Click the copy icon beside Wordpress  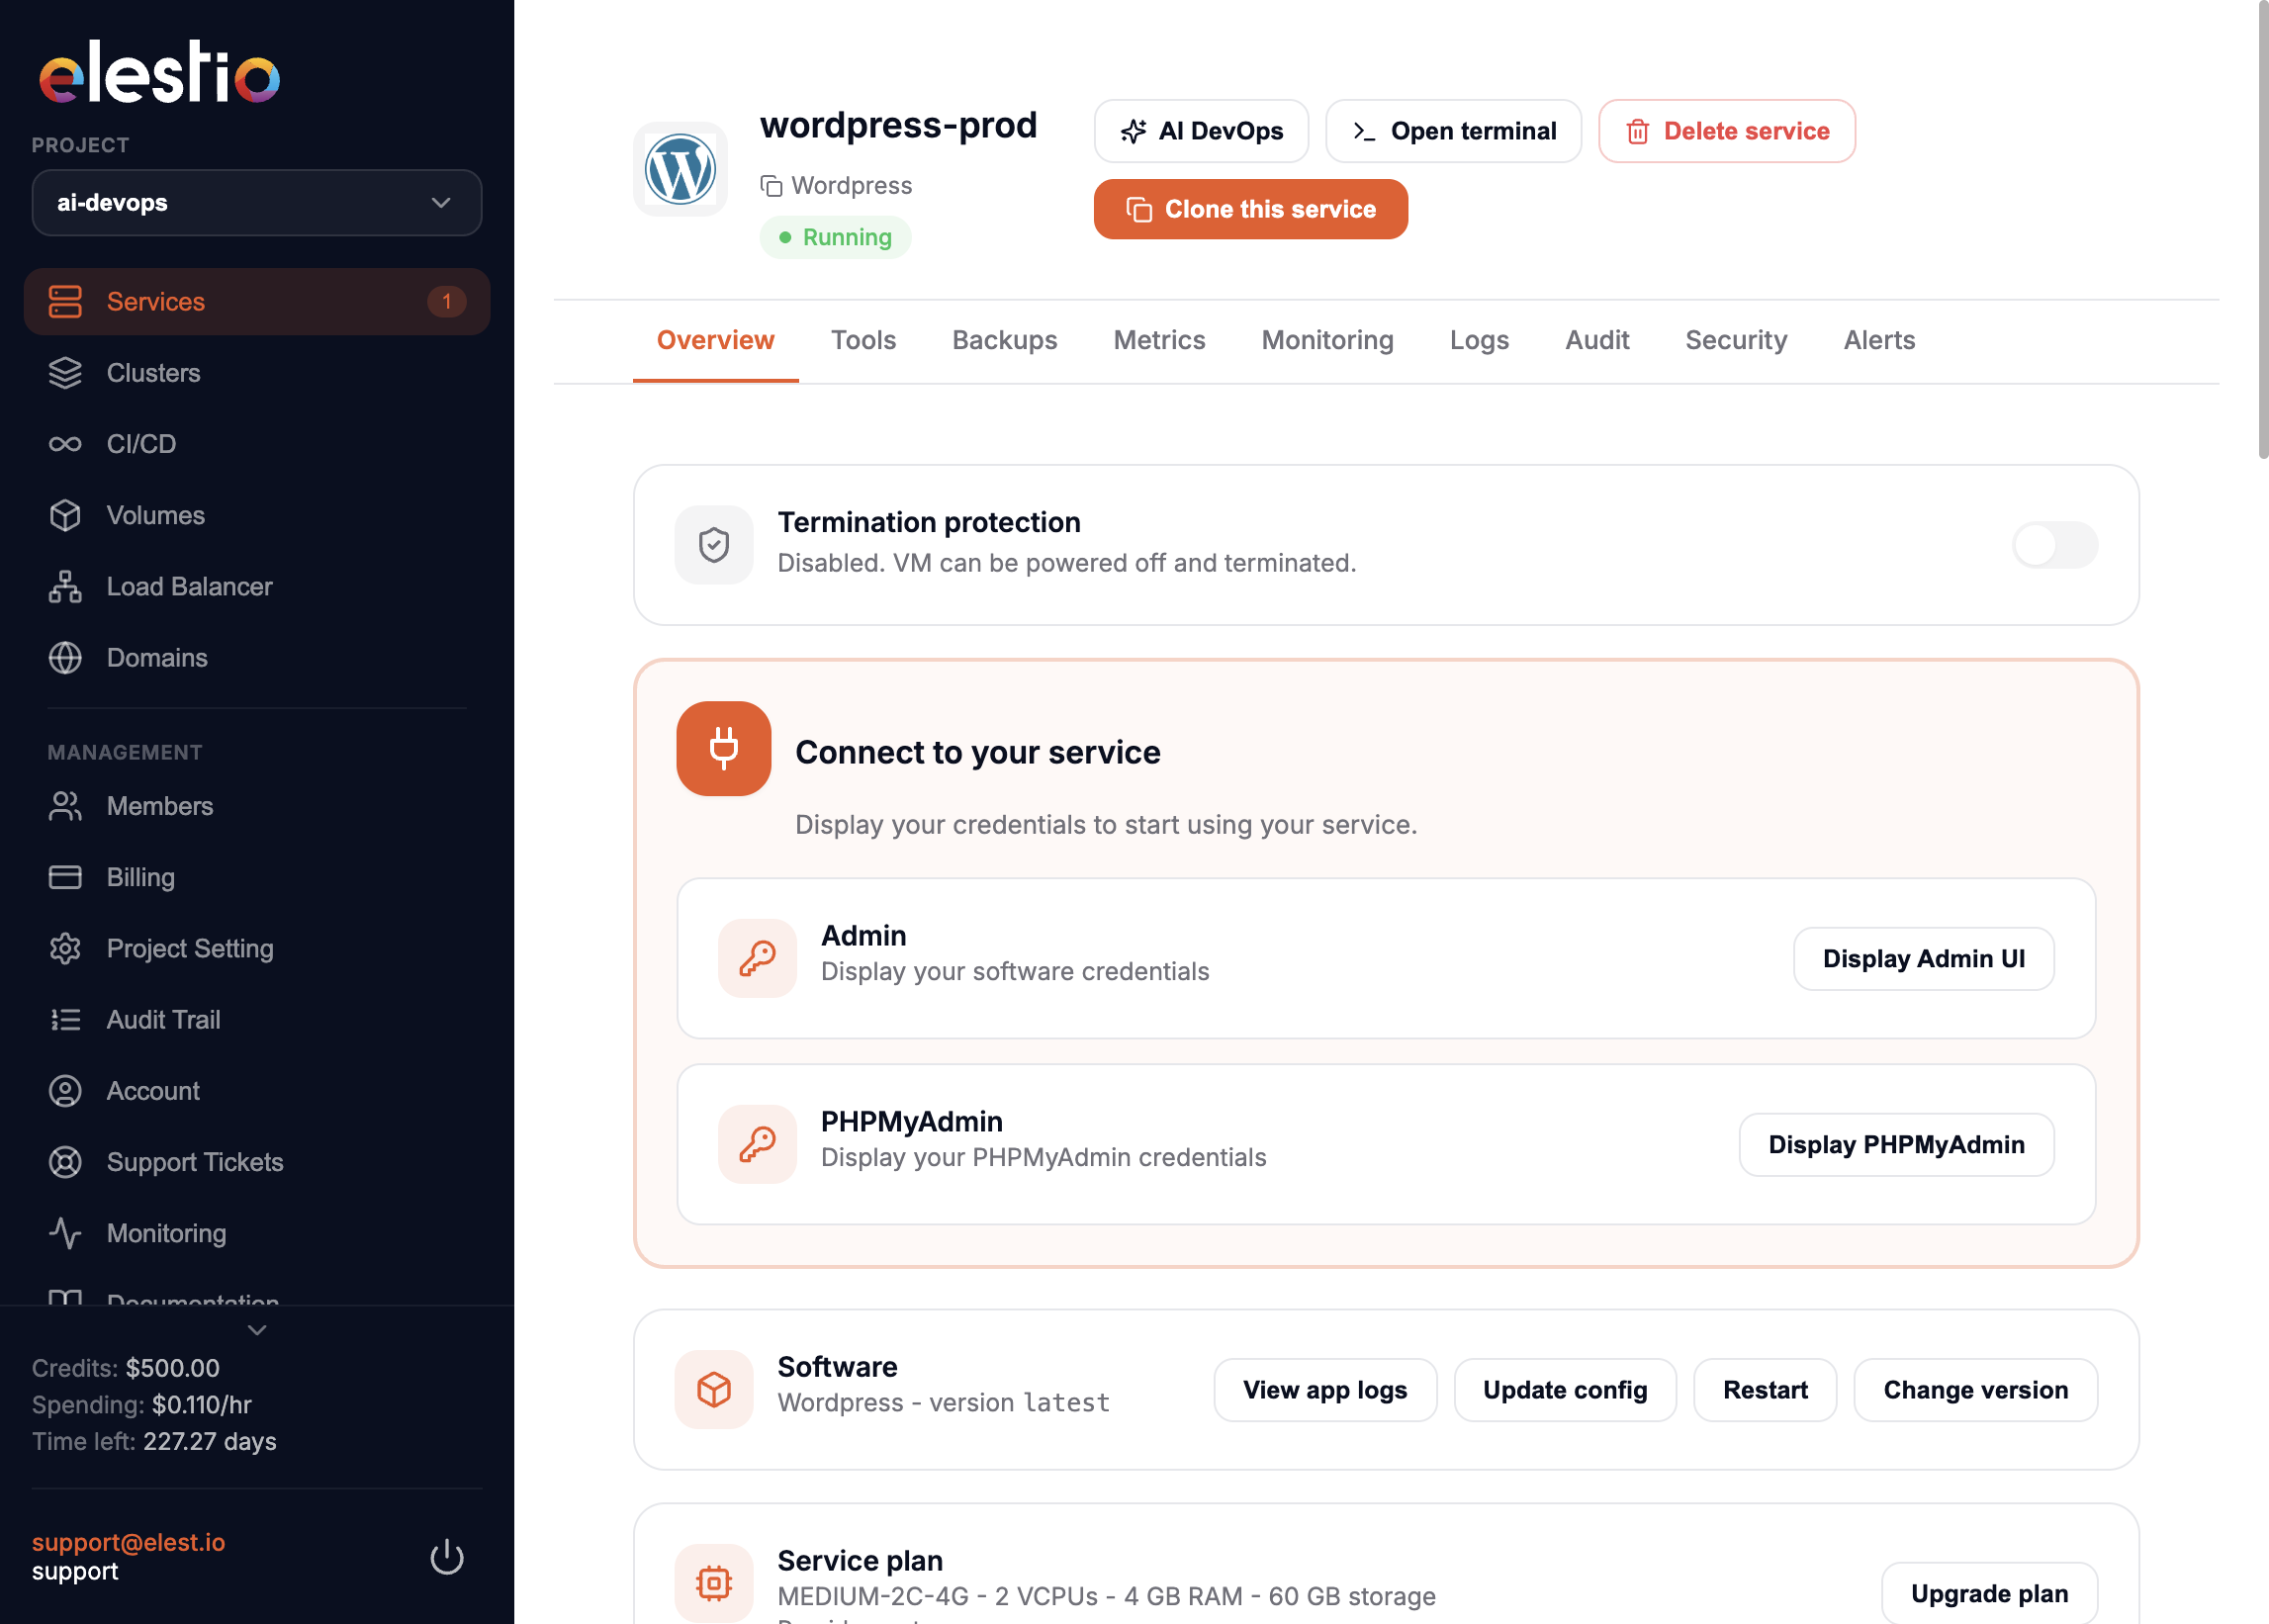(771, 186)
